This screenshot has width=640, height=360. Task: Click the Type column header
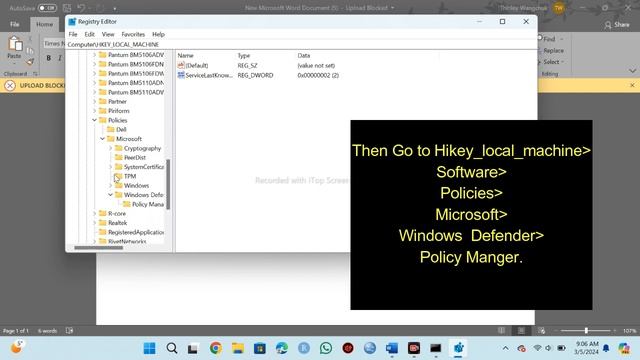(244, 56)
